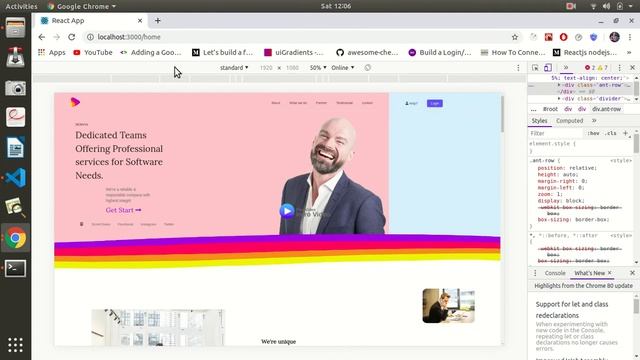Viewport: 640px width, 360px height.
Task: Open the uiGradients bookmark
Action: (293, 52)
